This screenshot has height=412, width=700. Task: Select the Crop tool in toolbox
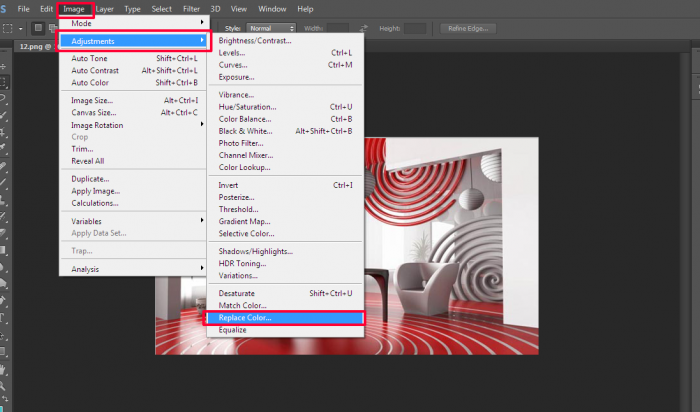[x=4, y=132]
